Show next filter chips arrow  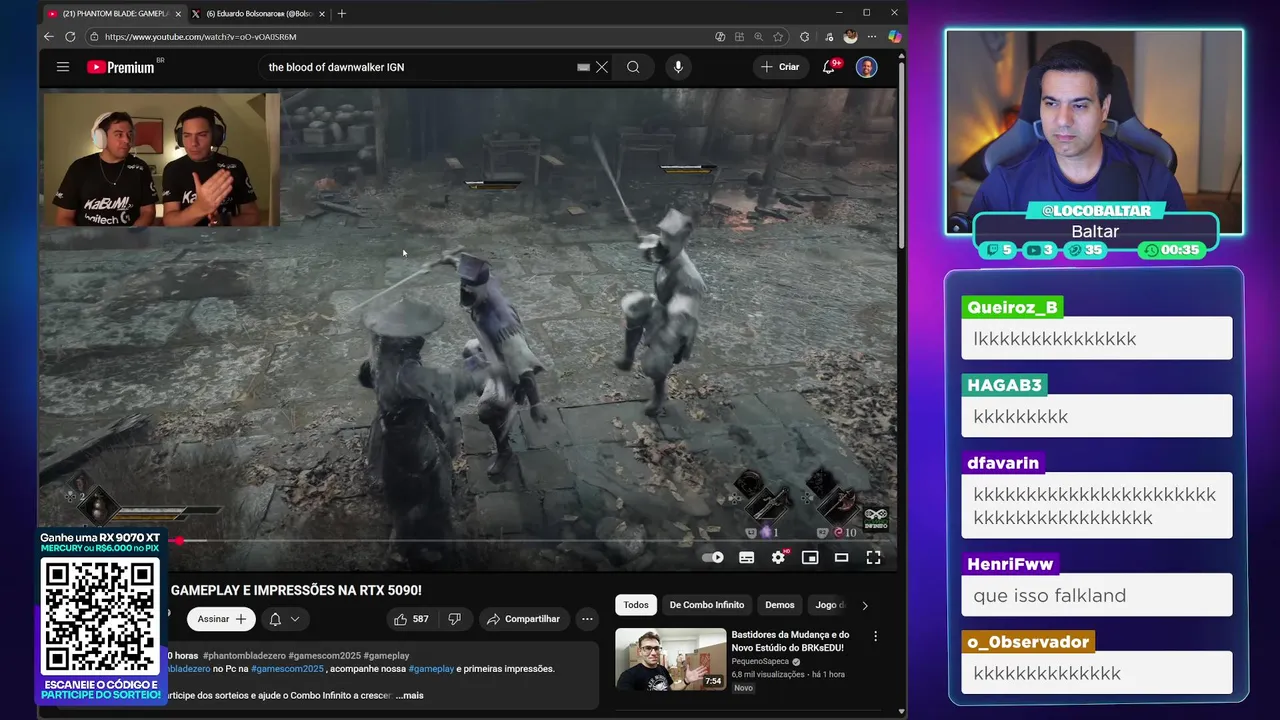tap(865, 605)
